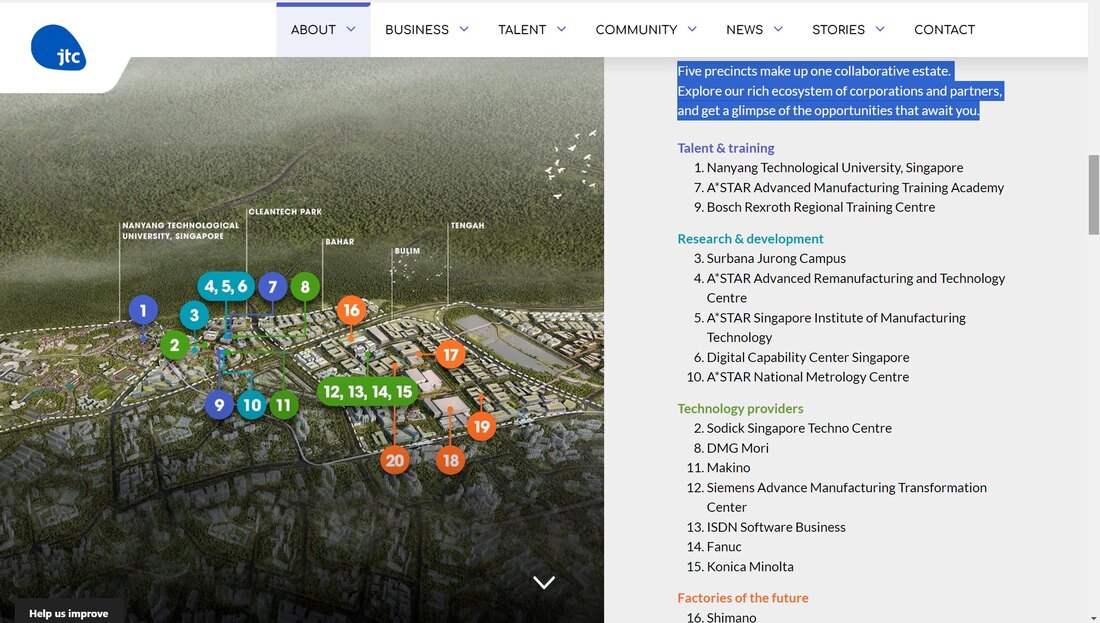1100x623 pixels.
Task: Click the Help us improve button
Action: click(x=69, y=612)
